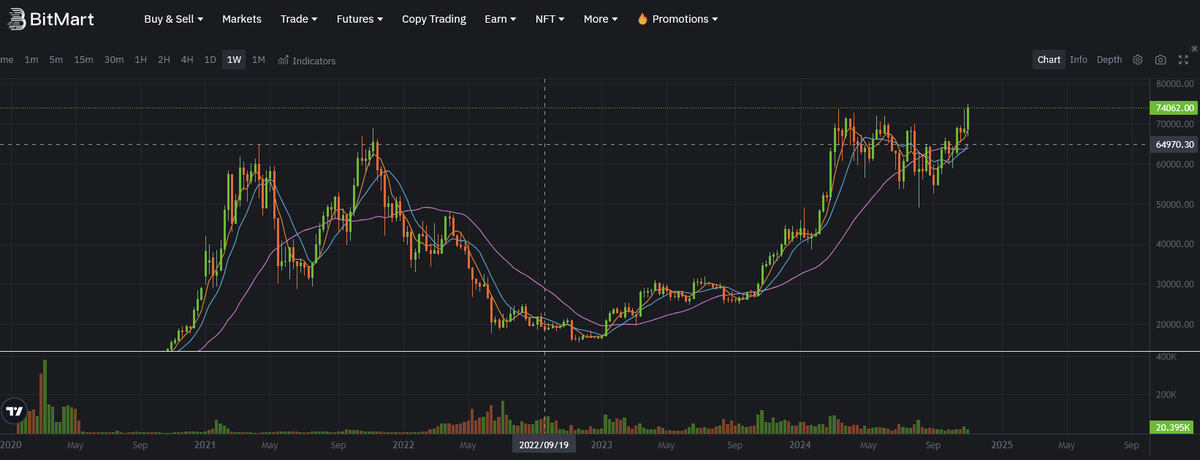Open the Copy Trading page
Image resolution: width=1200 pixels, height=460 pixels.
434,19
